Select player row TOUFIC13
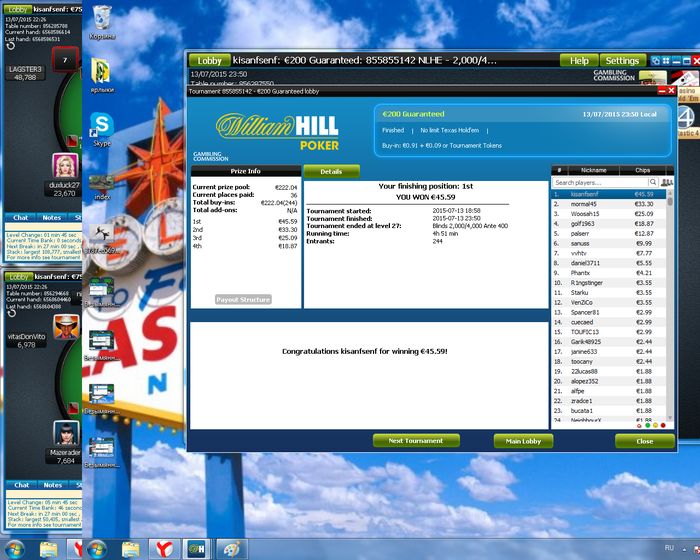 pos(609,332)
